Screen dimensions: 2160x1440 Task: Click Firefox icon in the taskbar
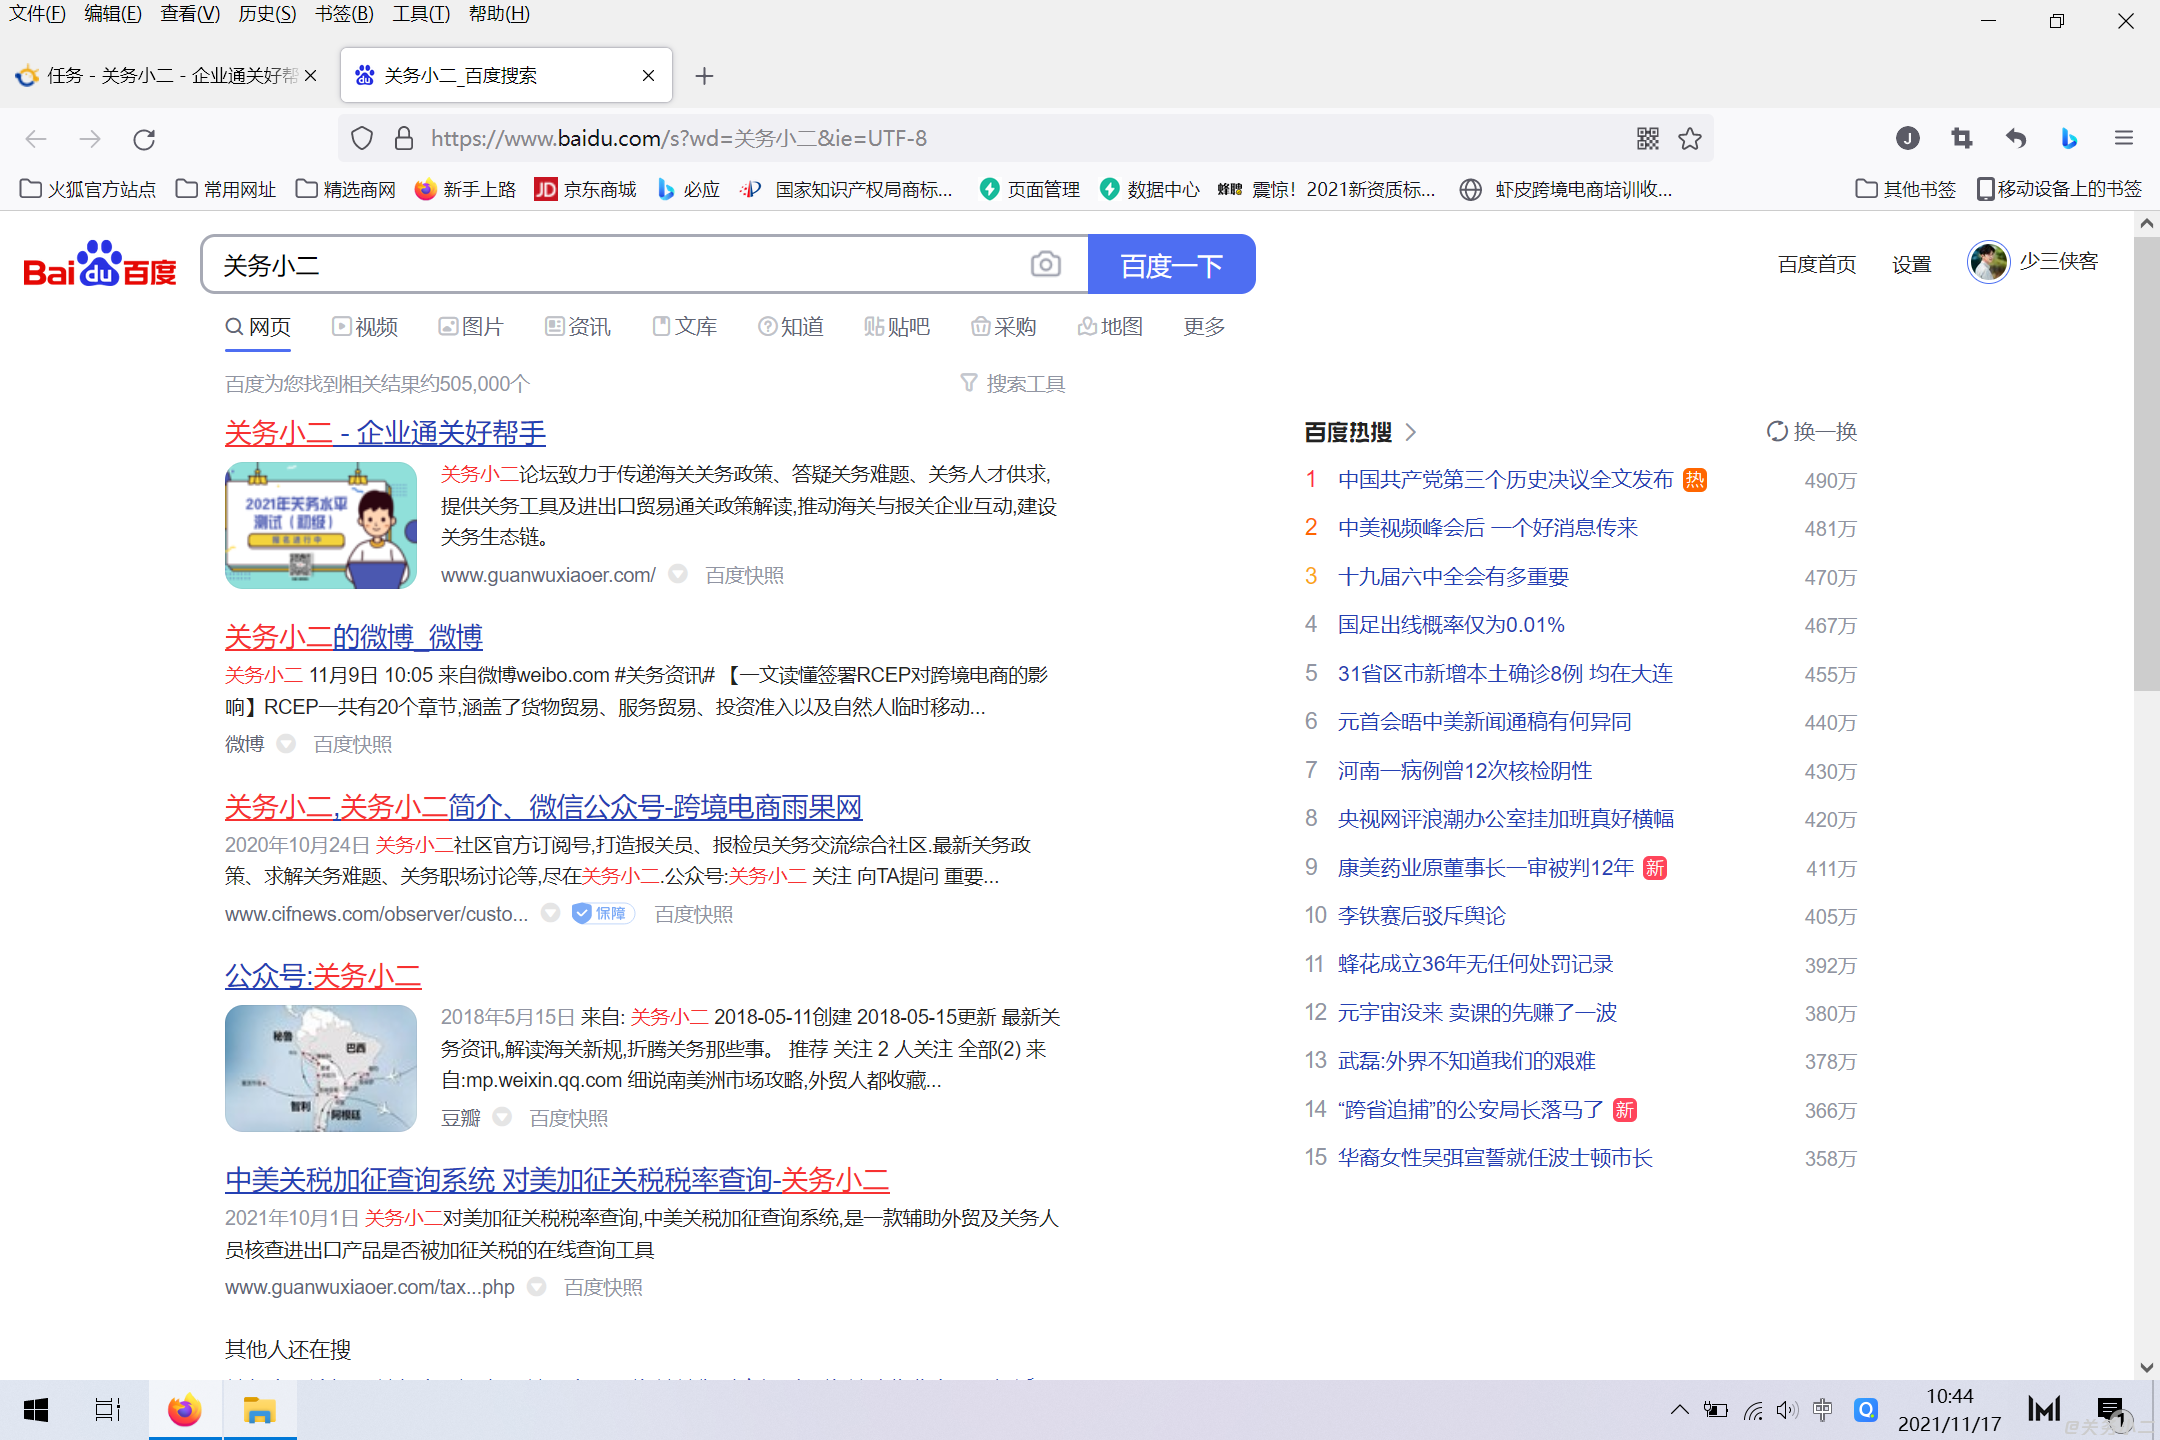click(x=184, y=1410)
